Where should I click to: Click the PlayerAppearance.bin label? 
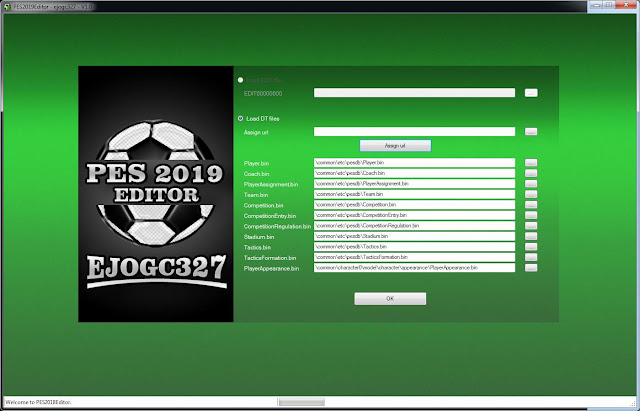coord(271,269)
